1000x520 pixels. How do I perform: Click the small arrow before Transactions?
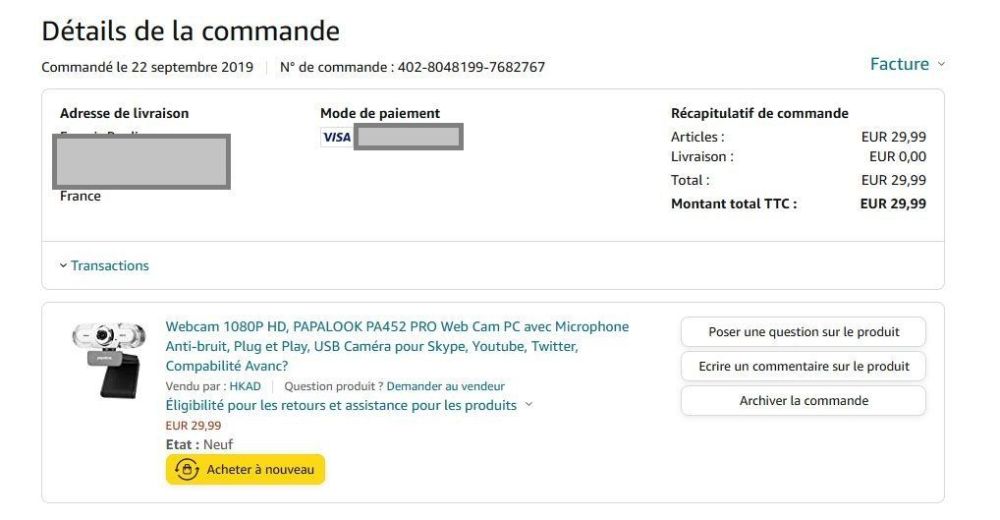point(63,266)
